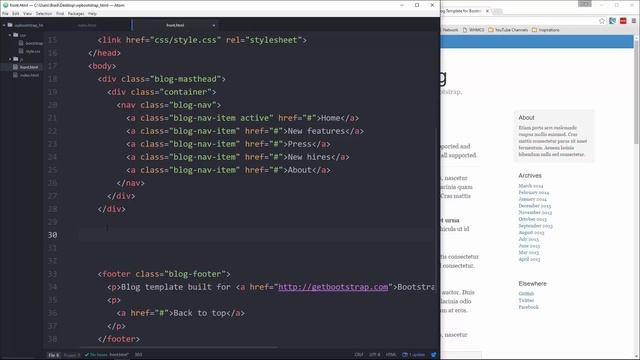Click the Atom app icon in title bar
640x360 pixels.
[x=5, y=5]
